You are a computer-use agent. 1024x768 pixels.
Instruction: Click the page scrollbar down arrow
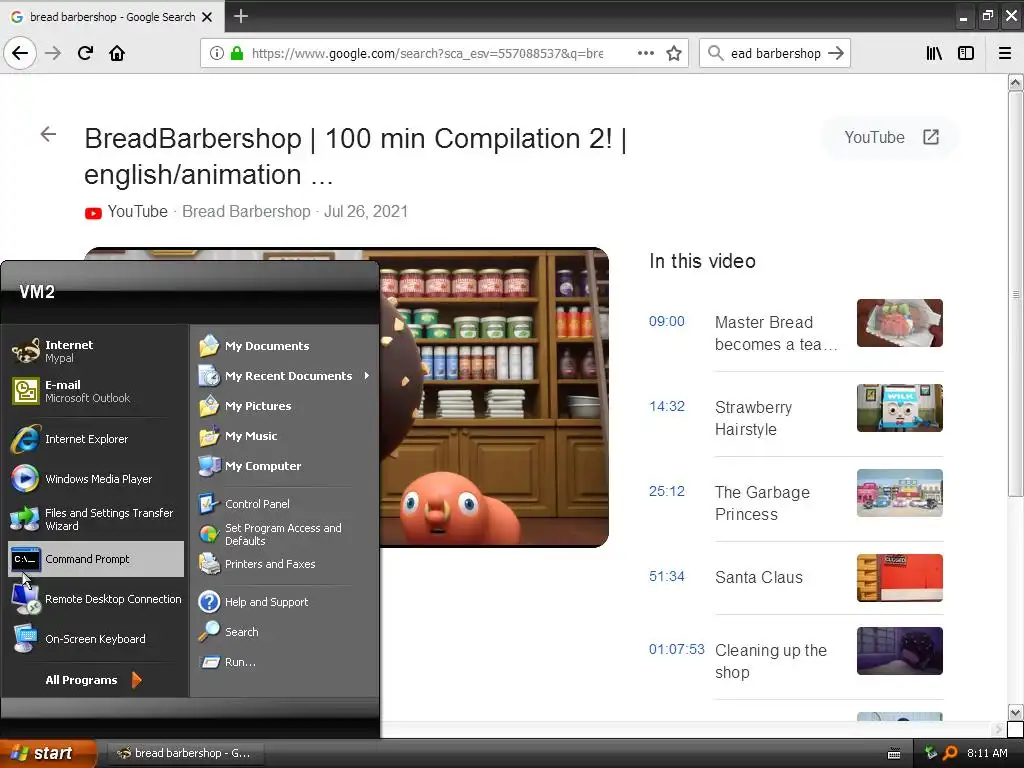(x=1015, y=712)
